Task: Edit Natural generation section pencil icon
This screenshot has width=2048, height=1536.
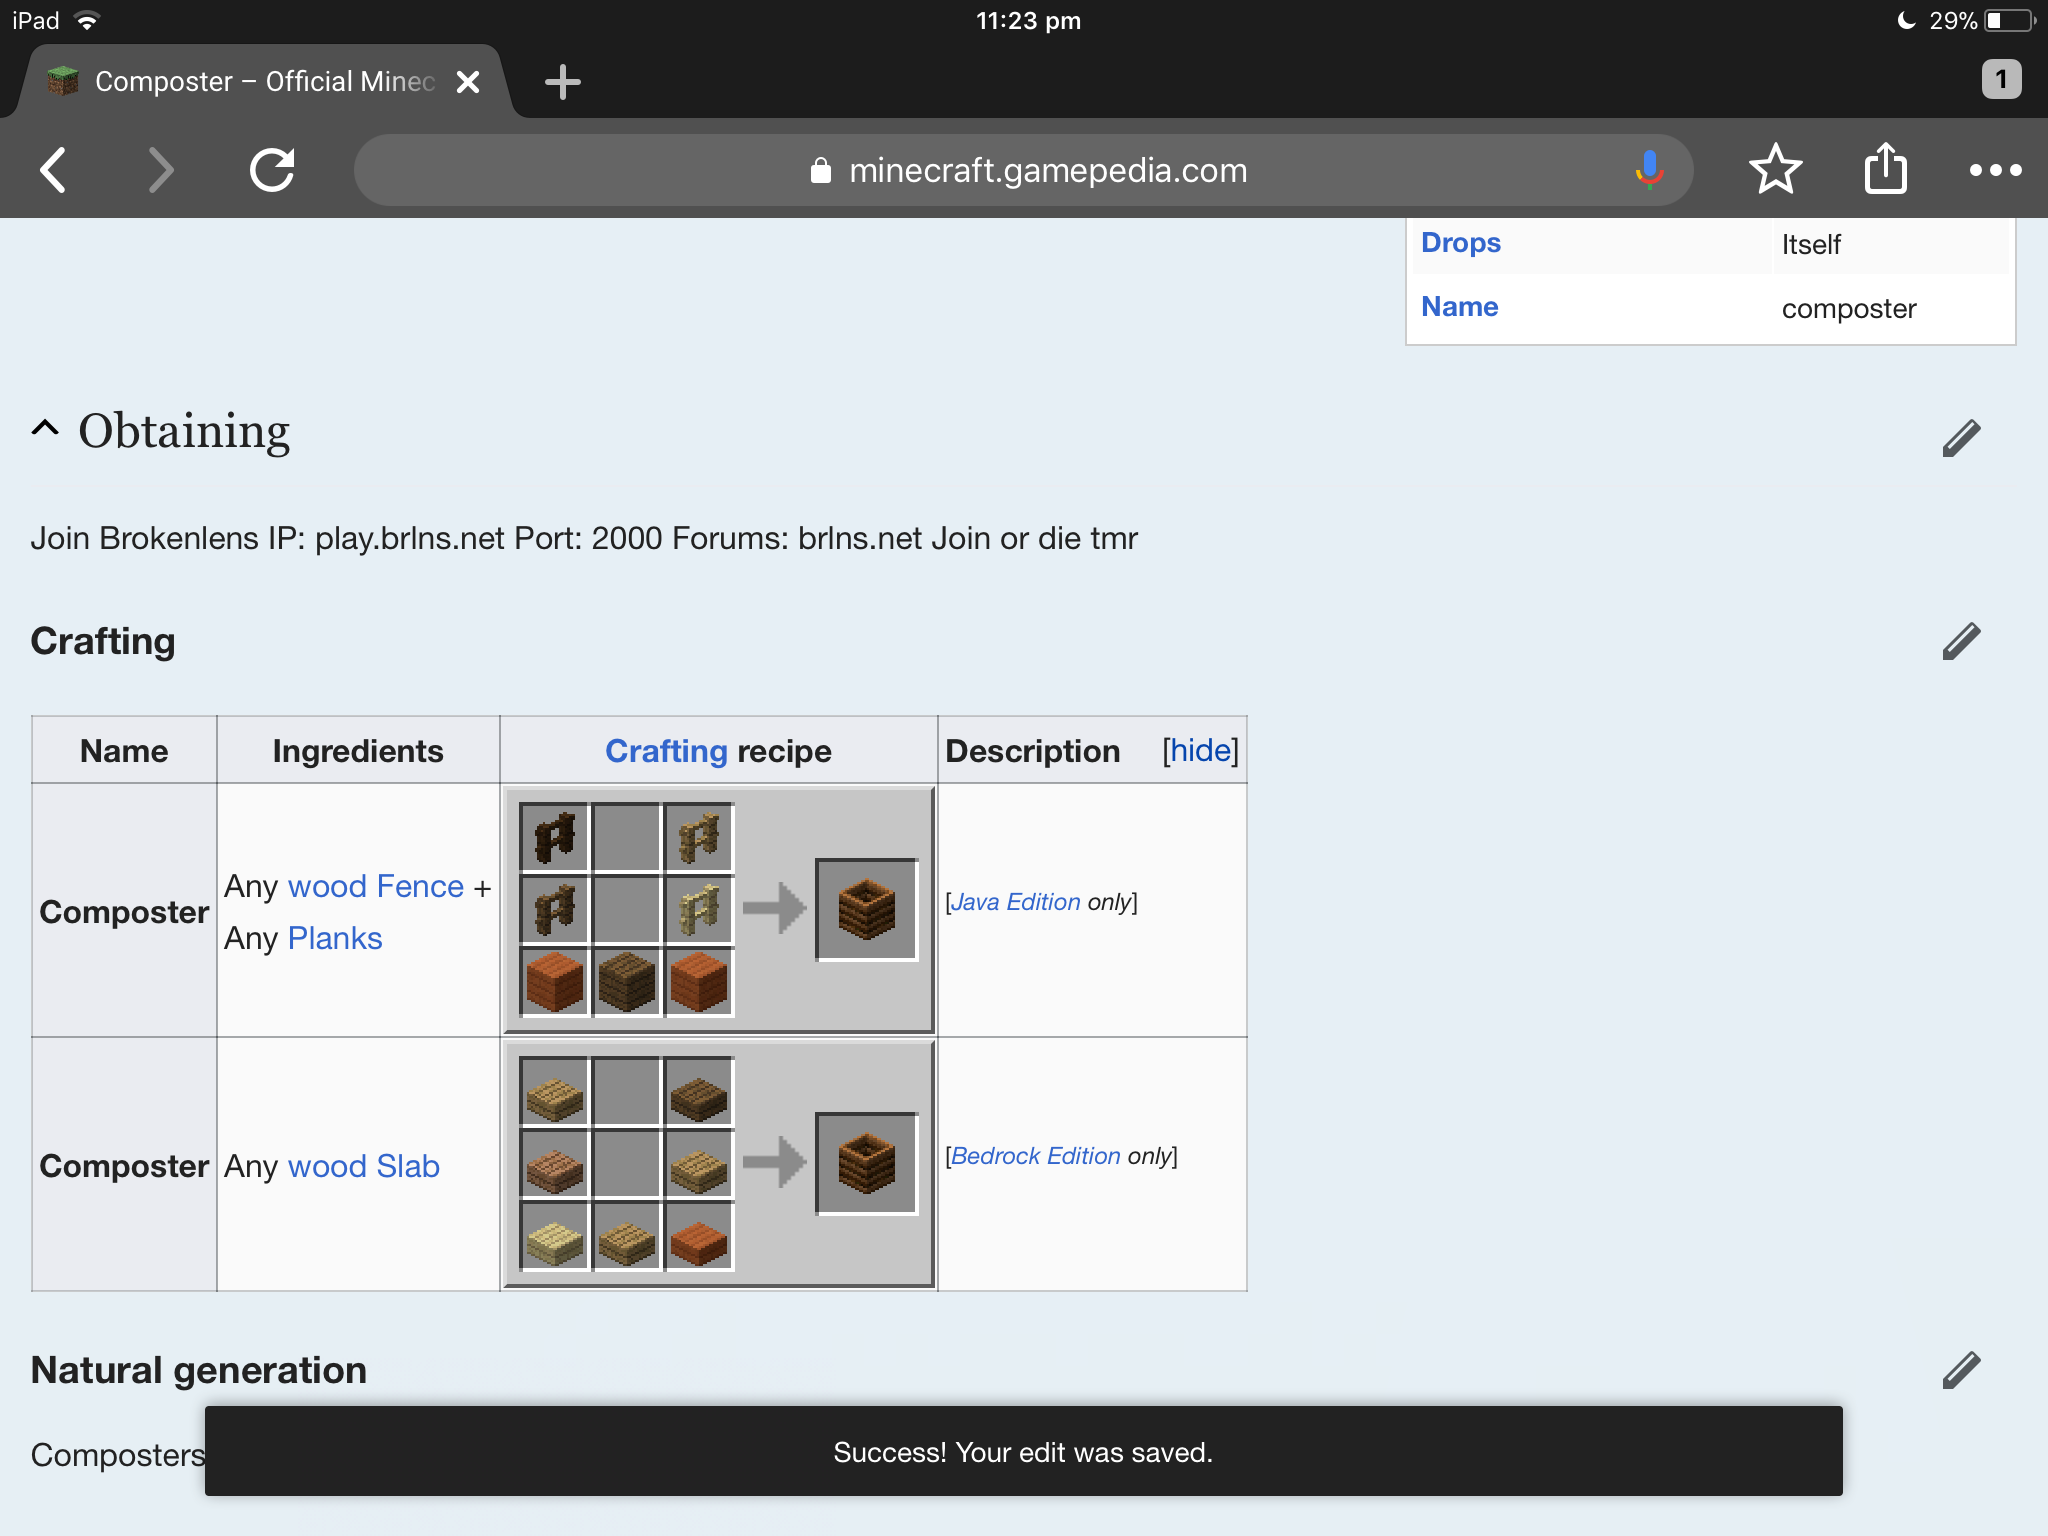Action: point(1961,1370)
